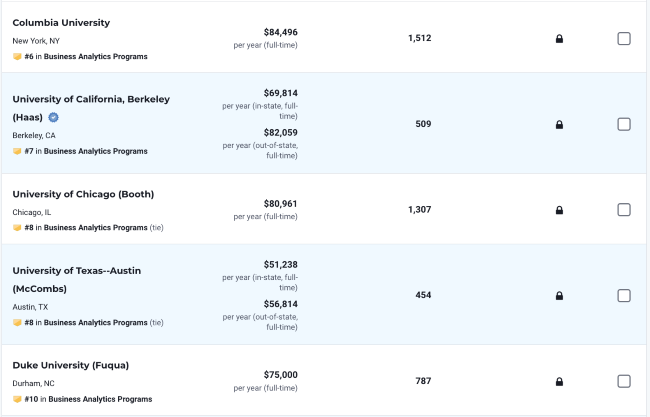This screenshot has width=650, height=417.
Task: Click the ranking badge icon beside #10 Duke
Action: click(17, 399)
